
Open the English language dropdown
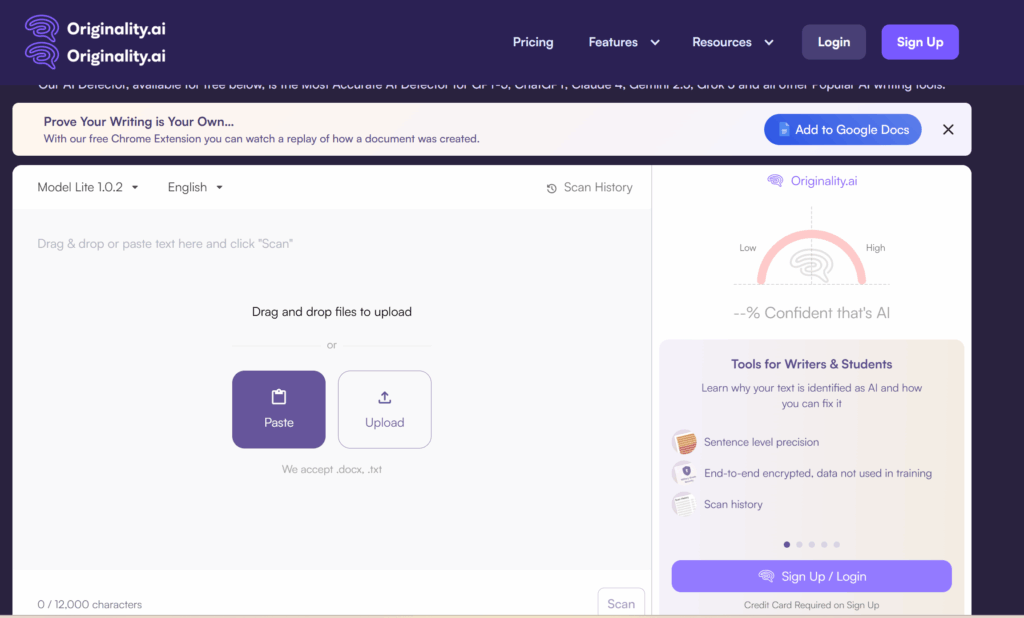coord(195,187)
